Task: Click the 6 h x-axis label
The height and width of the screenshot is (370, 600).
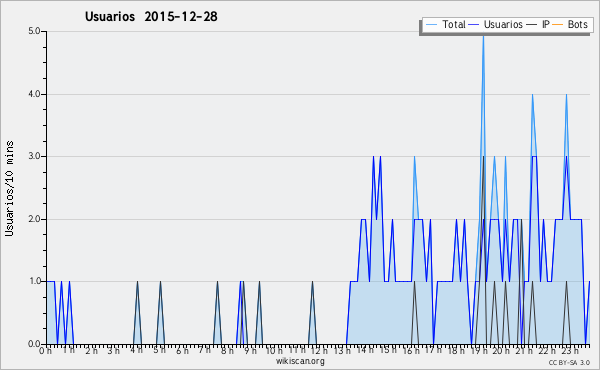Action: [182, 351]
